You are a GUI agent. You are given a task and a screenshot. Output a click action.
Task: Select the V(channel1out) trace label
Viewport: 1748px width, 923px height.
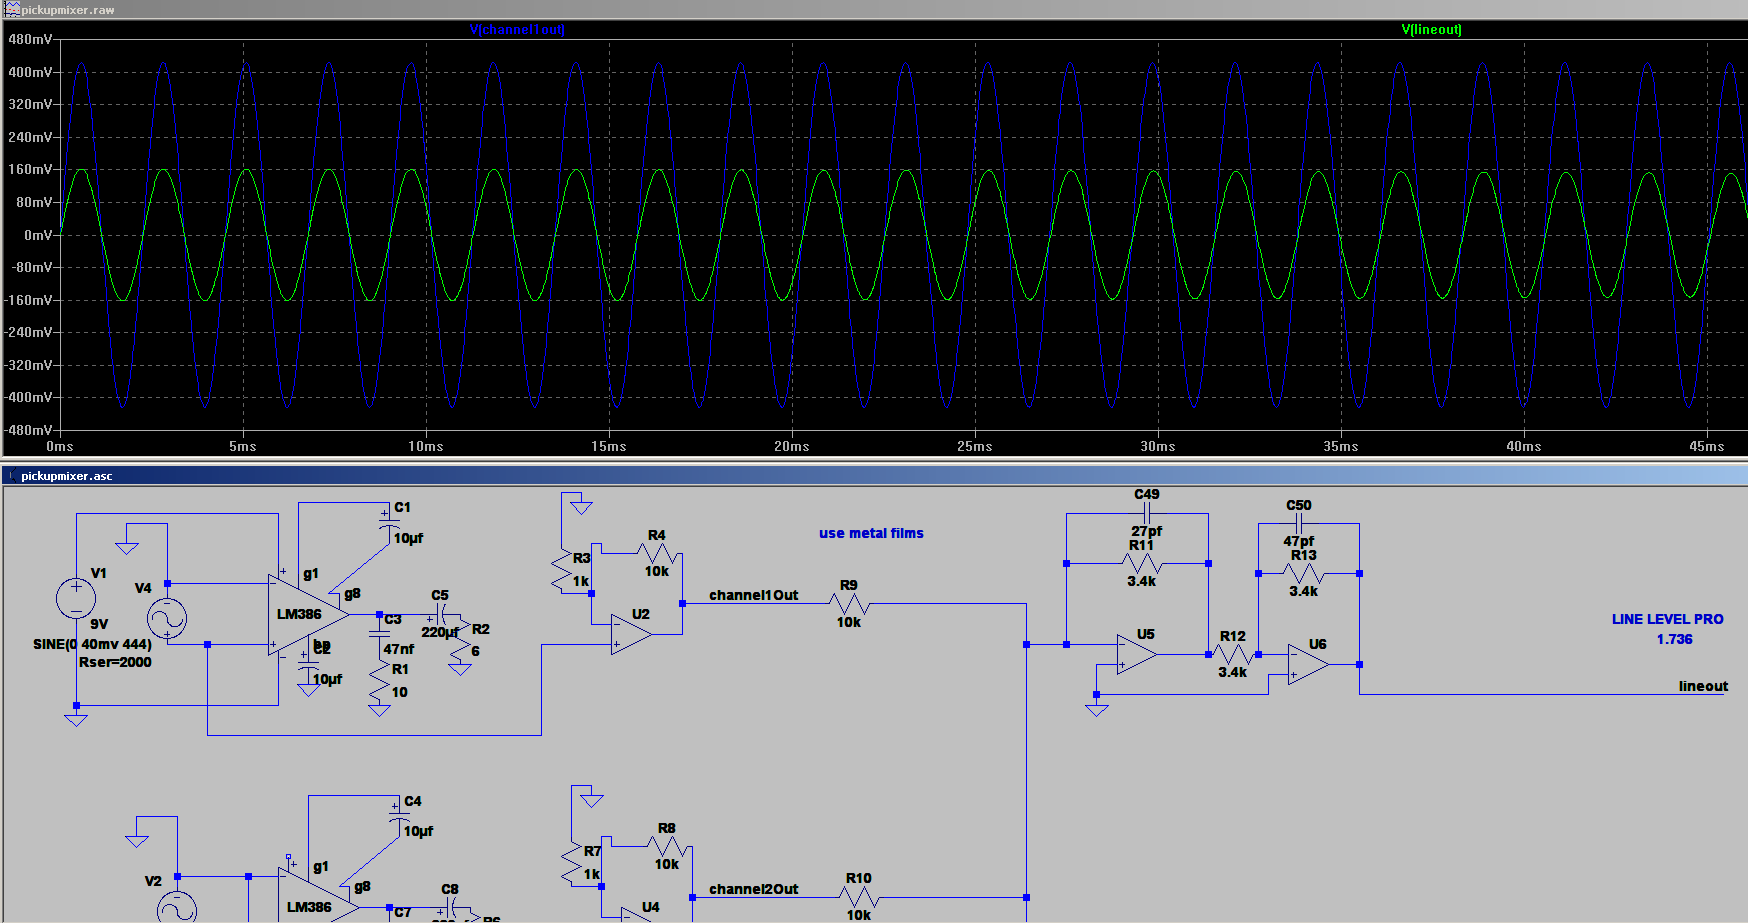tap(517, 29)
